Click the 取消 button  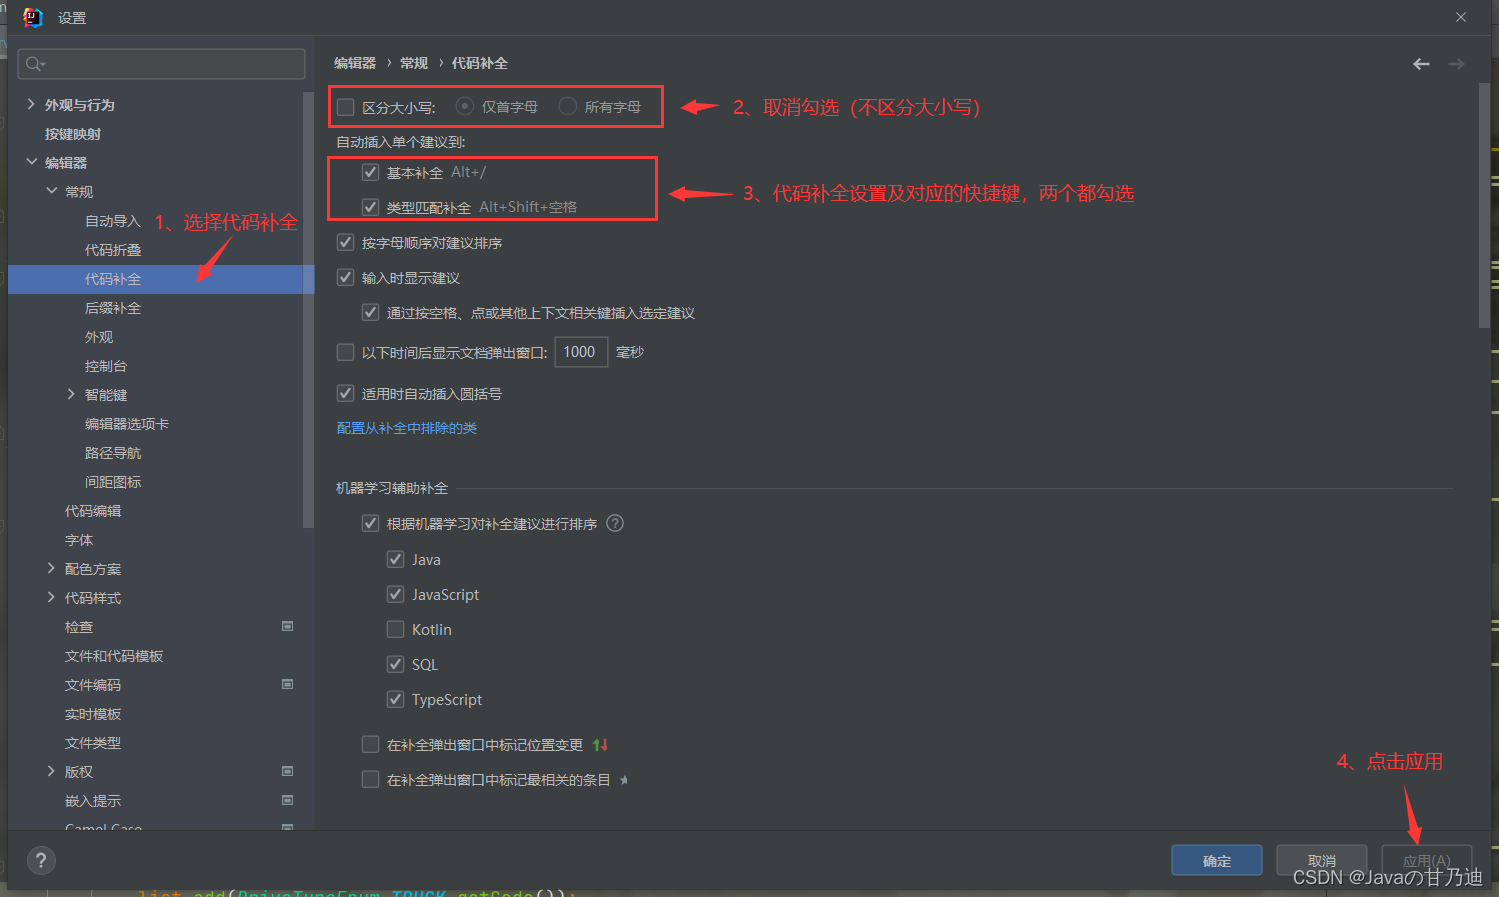coord(1322,860)
